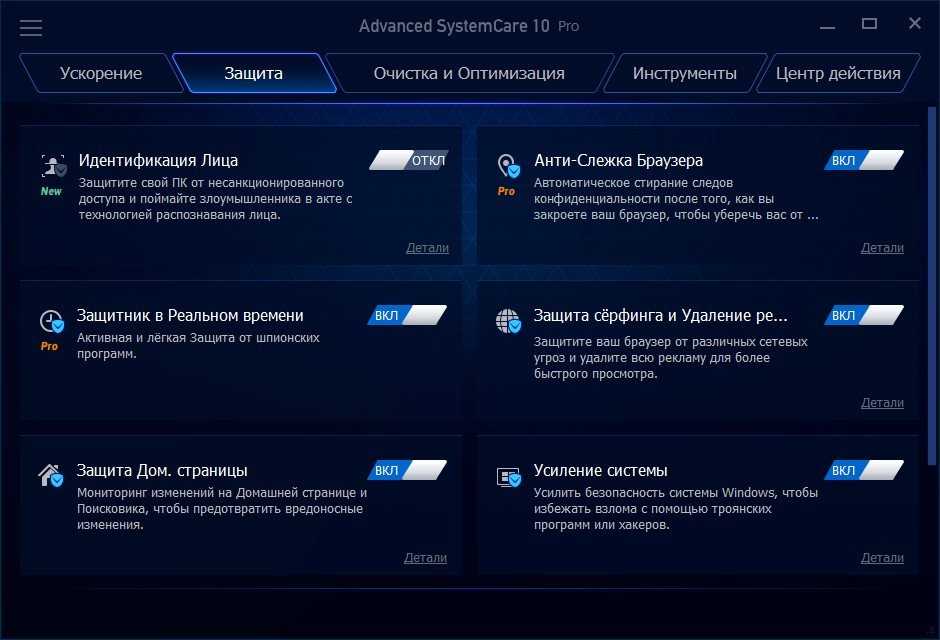
Task: Open Детали for Защита Дом. страницы
Action: (x=426, y=557)
